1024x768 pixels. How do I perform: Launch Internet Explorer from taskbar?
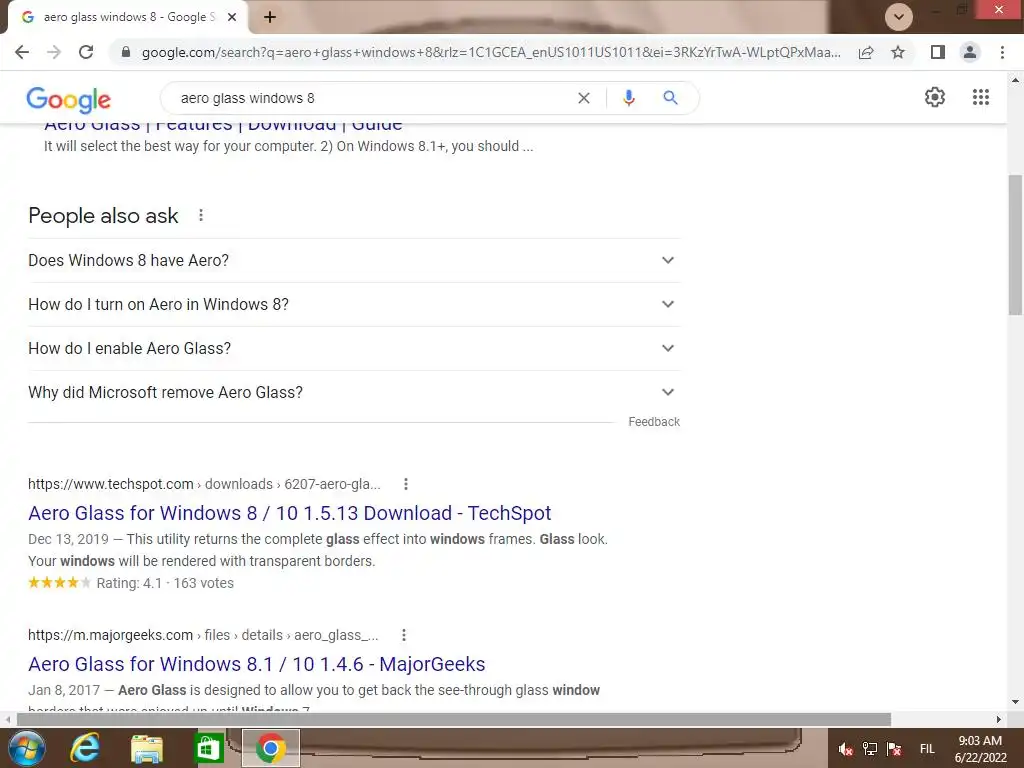(86, 748)
